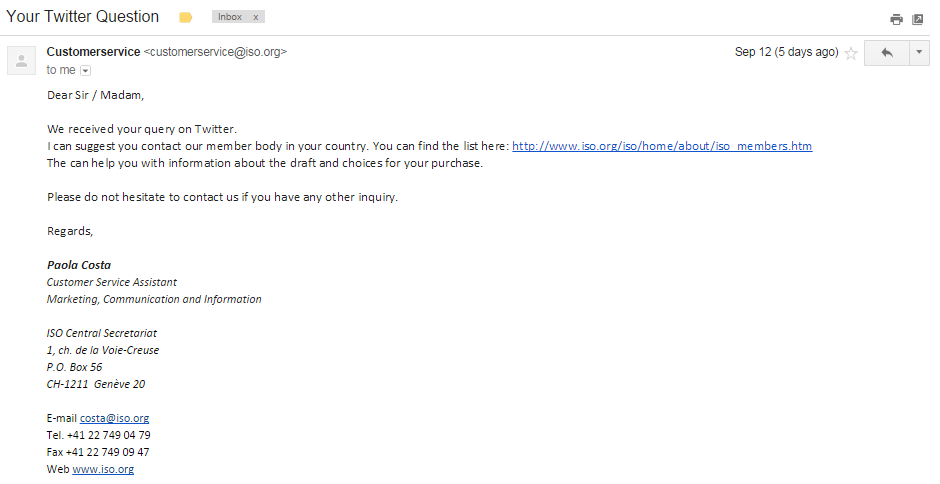This screenshot has width=940, height=484.
Task: Click the Sep 12 date stamp
Action: point(787,52)
